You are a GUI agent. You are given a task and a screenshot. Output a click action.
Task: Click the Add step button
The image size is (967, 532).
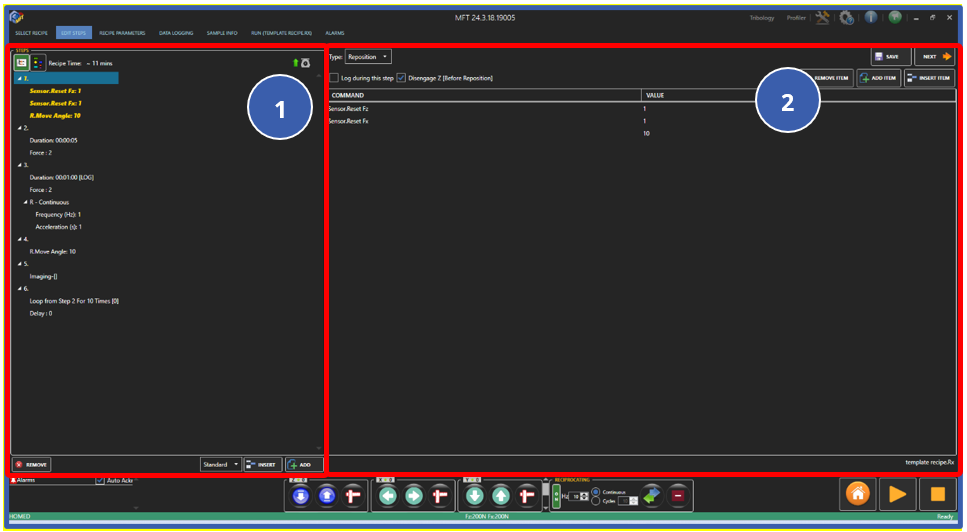(x=304, y=465)
